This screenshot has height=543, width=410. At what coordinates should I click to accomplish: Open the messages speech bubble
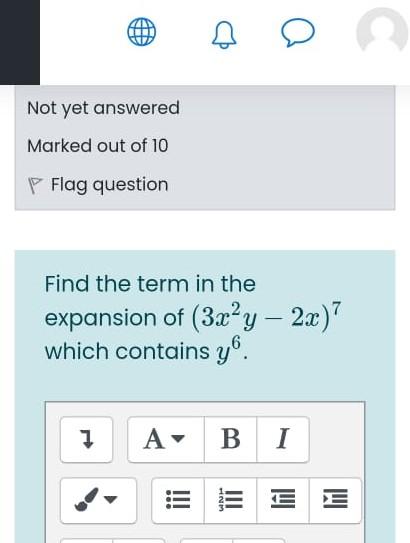click(298, 32)
